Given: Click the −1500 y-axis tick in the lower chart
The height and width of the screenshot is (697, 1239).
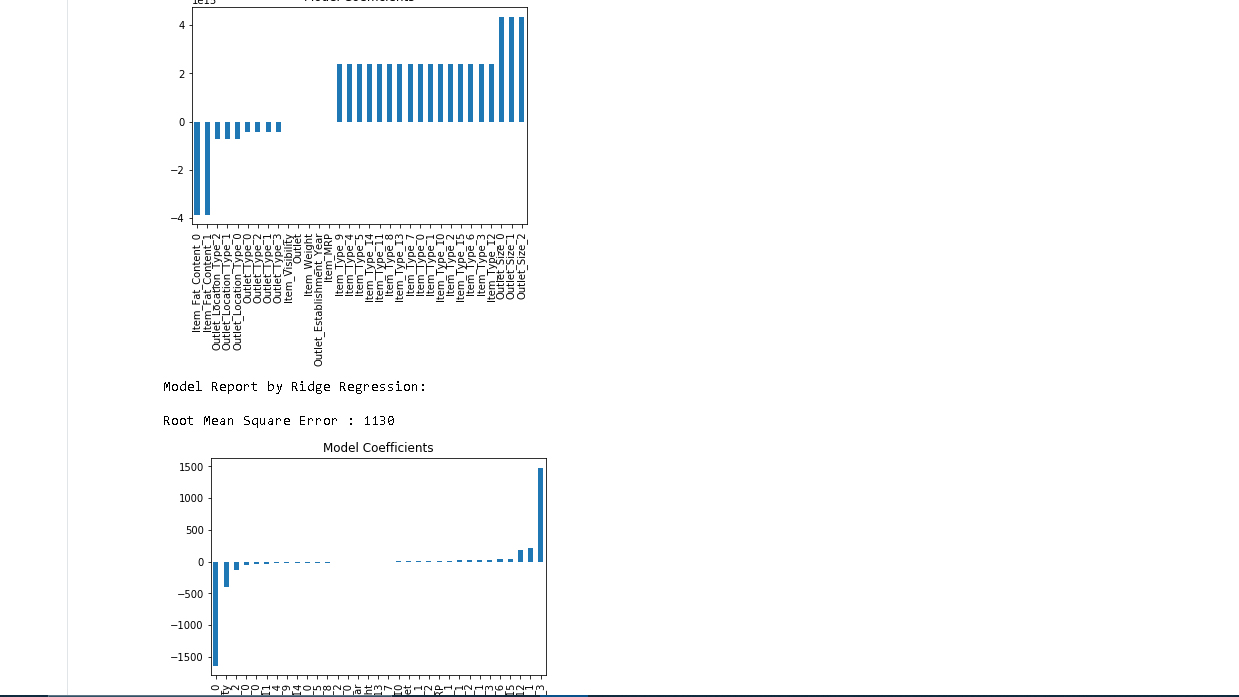Looking at the screenshot, I should click(x=189, y=657).
